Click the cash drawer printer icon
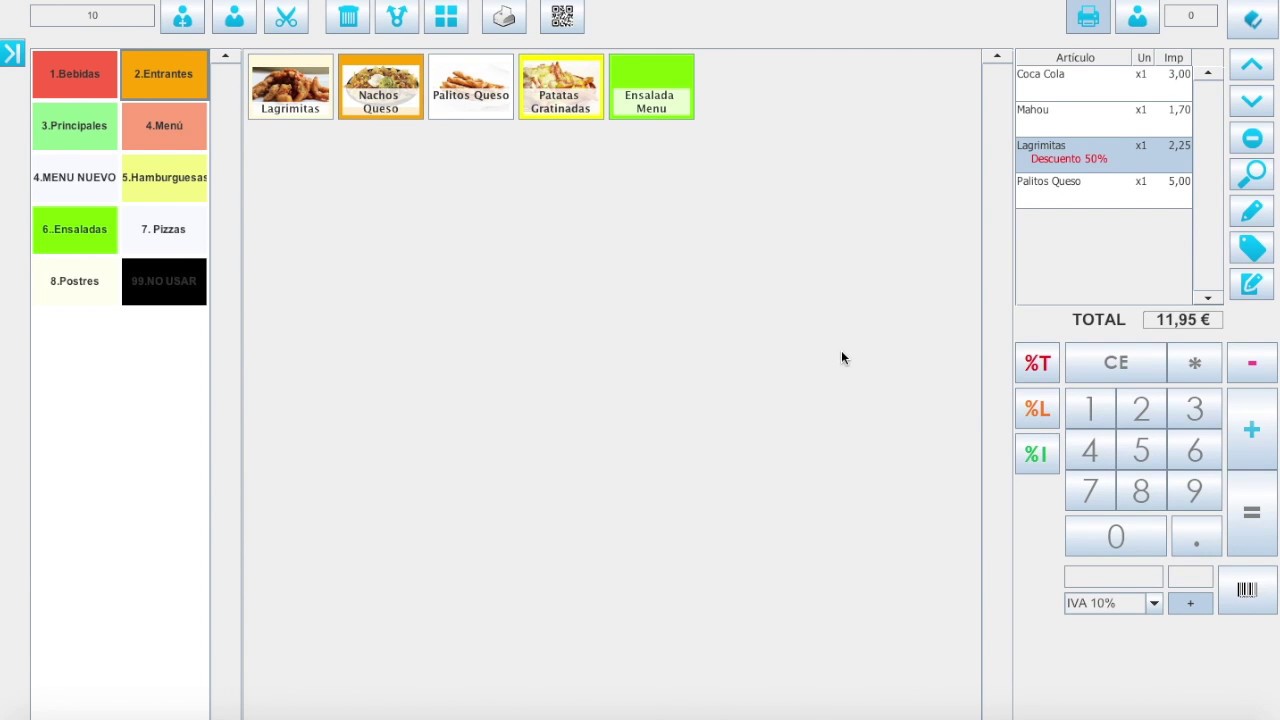Viewport: 1280px width, 720px height. [504, 16]
